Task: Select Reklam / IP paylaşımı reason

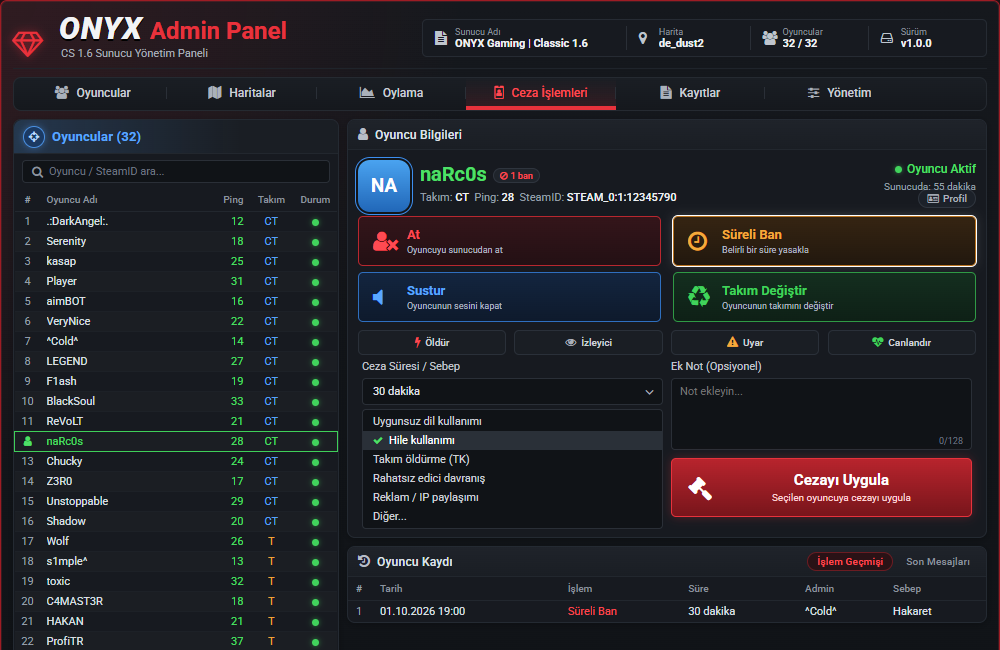Action: [512, 498]
